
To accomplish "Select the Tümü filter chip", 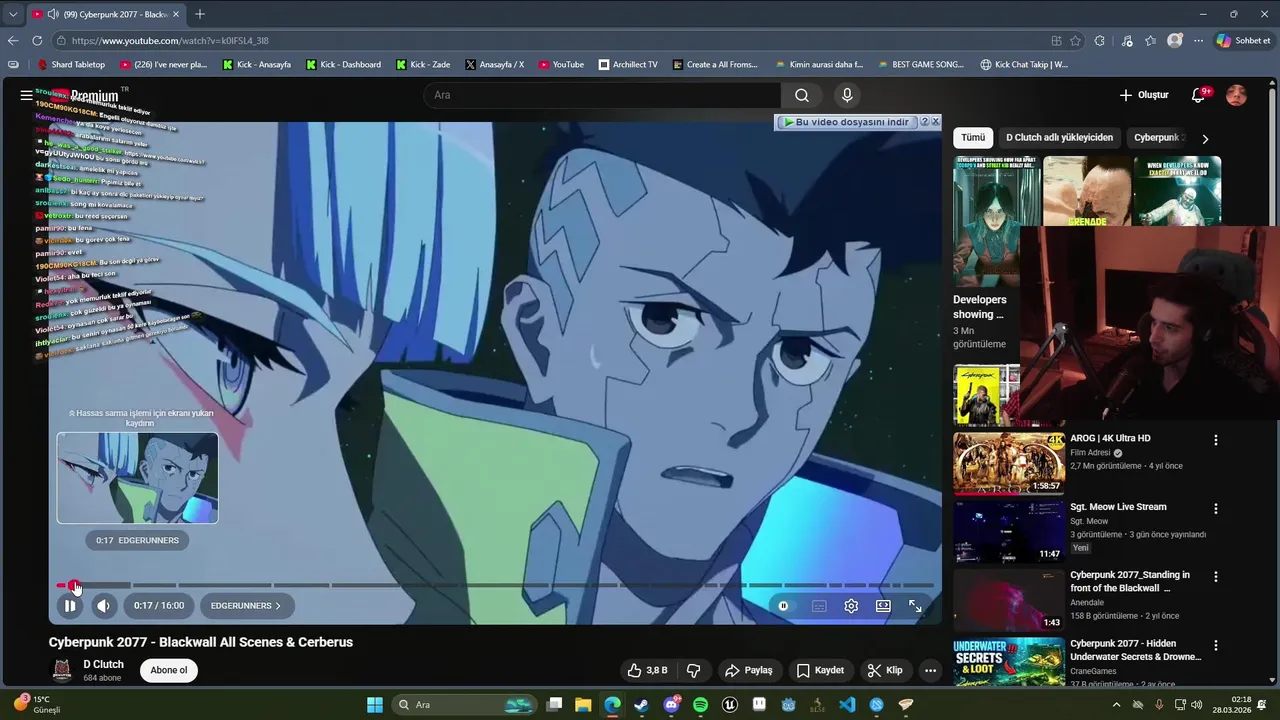I will pyautogui.click(x=973, y=138).
